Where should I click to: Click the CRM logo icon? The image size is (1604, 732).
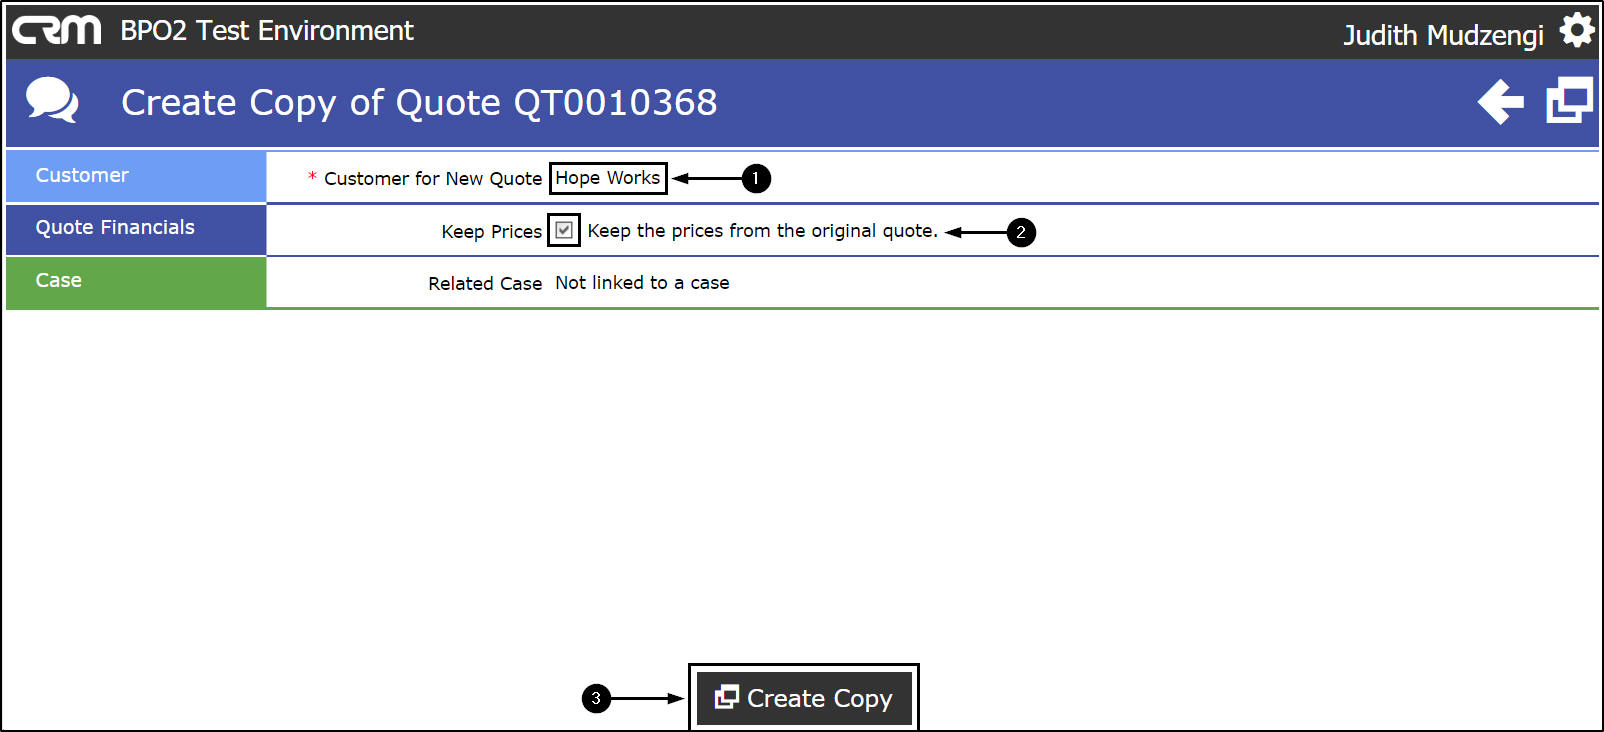[57, 30]
